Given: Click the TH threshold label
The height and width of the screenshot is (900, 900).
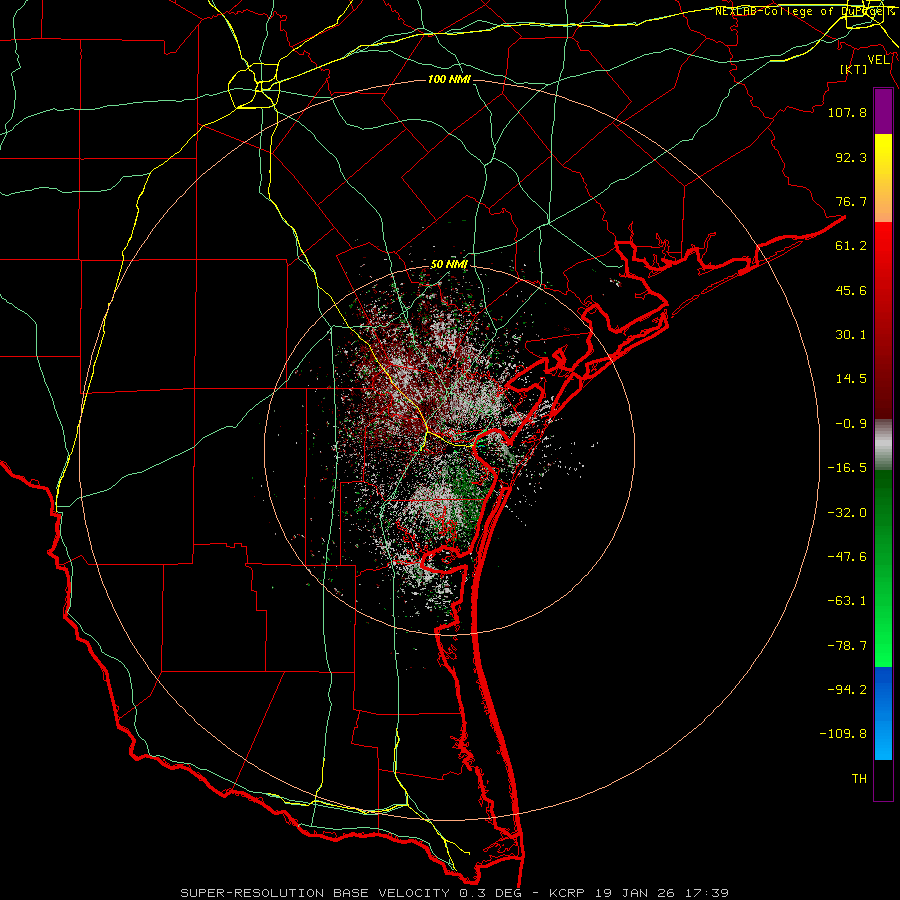Looking at the screenshot, I should tap(859, 779).
